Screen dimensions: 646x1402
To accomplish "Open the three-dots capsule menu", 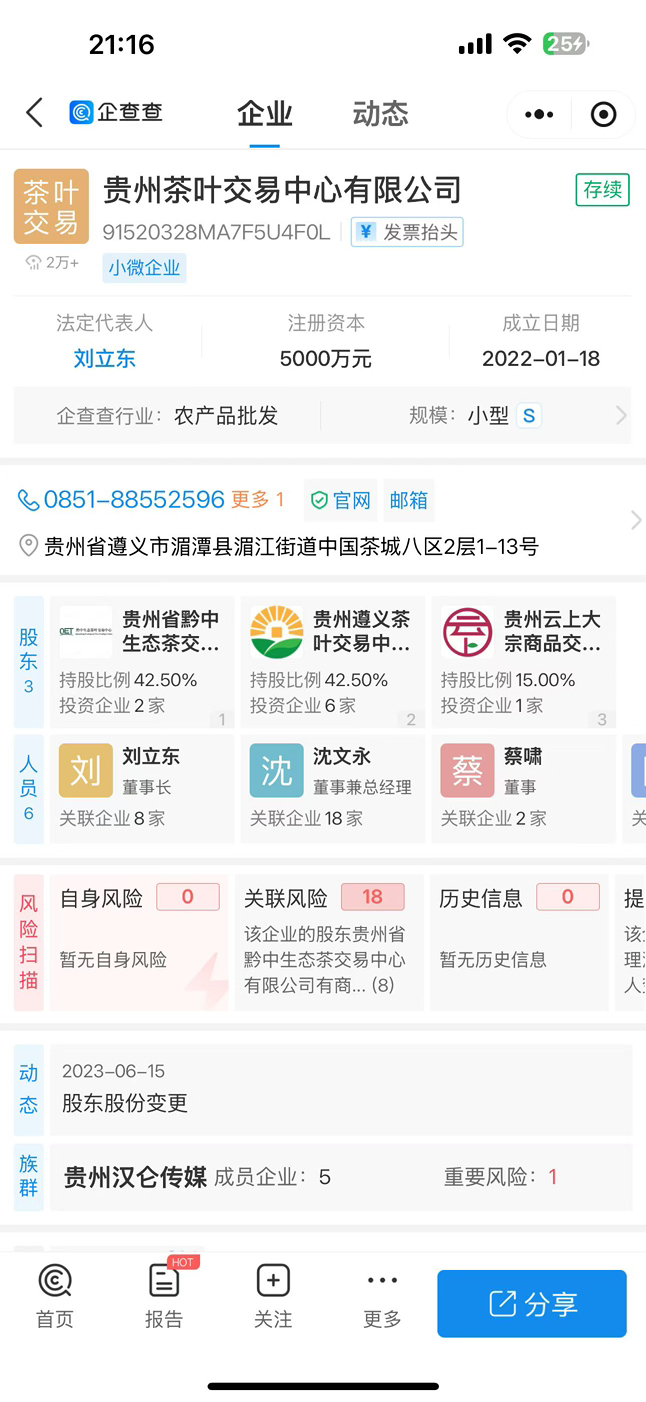I will pos(539,114).
